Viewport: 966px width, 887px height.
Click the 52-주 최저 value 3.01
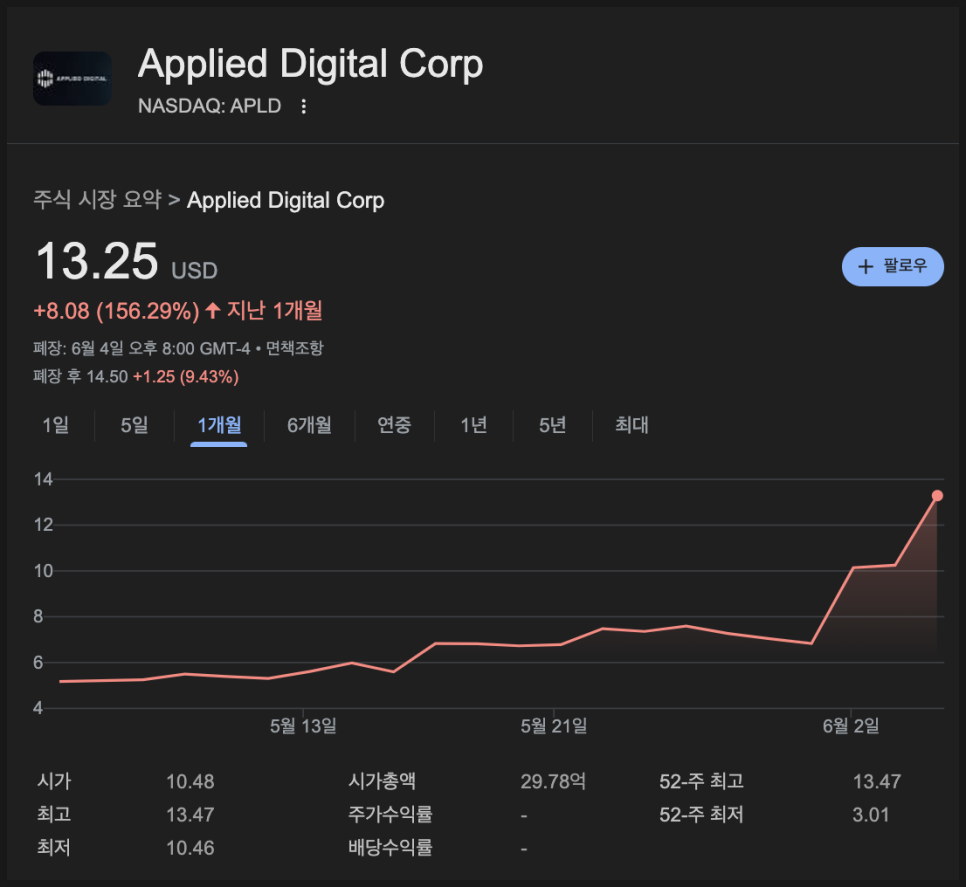pos(871,815)
